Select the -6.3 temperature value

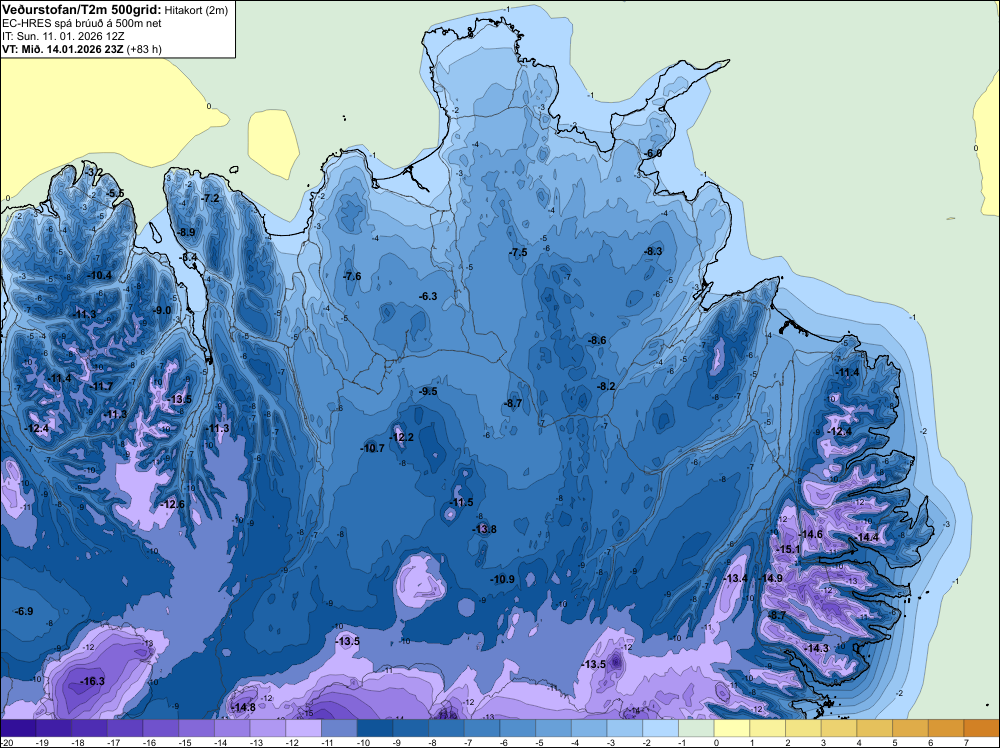[428, 297]
